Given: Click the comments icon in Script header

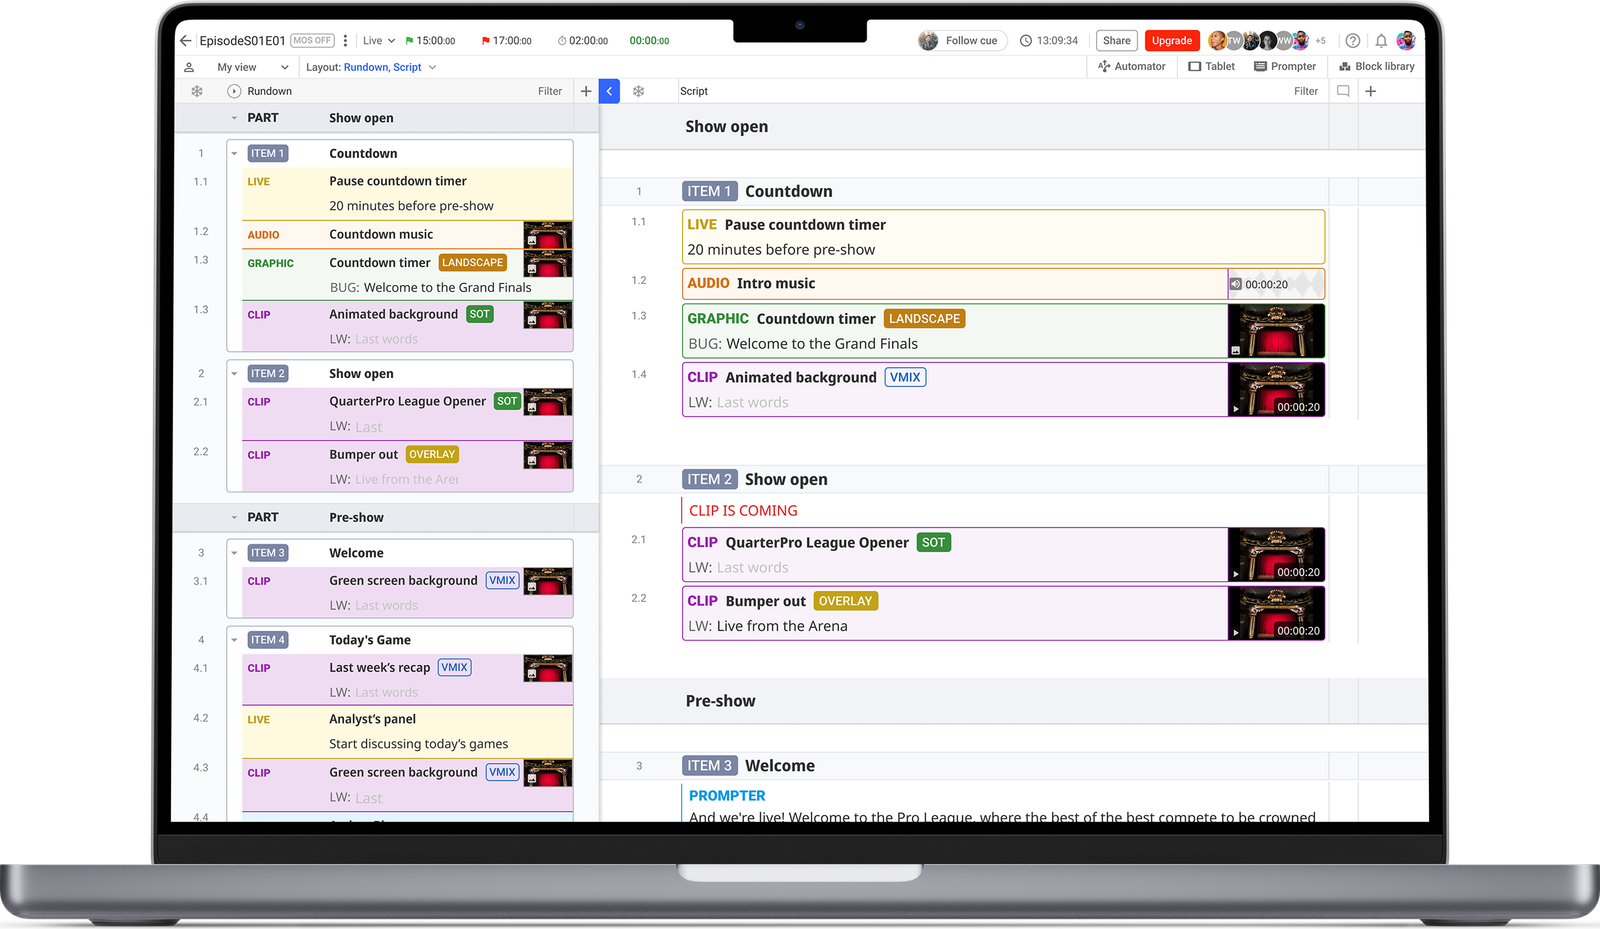Looking at the screenshot, I should (x=1343, y=91).
